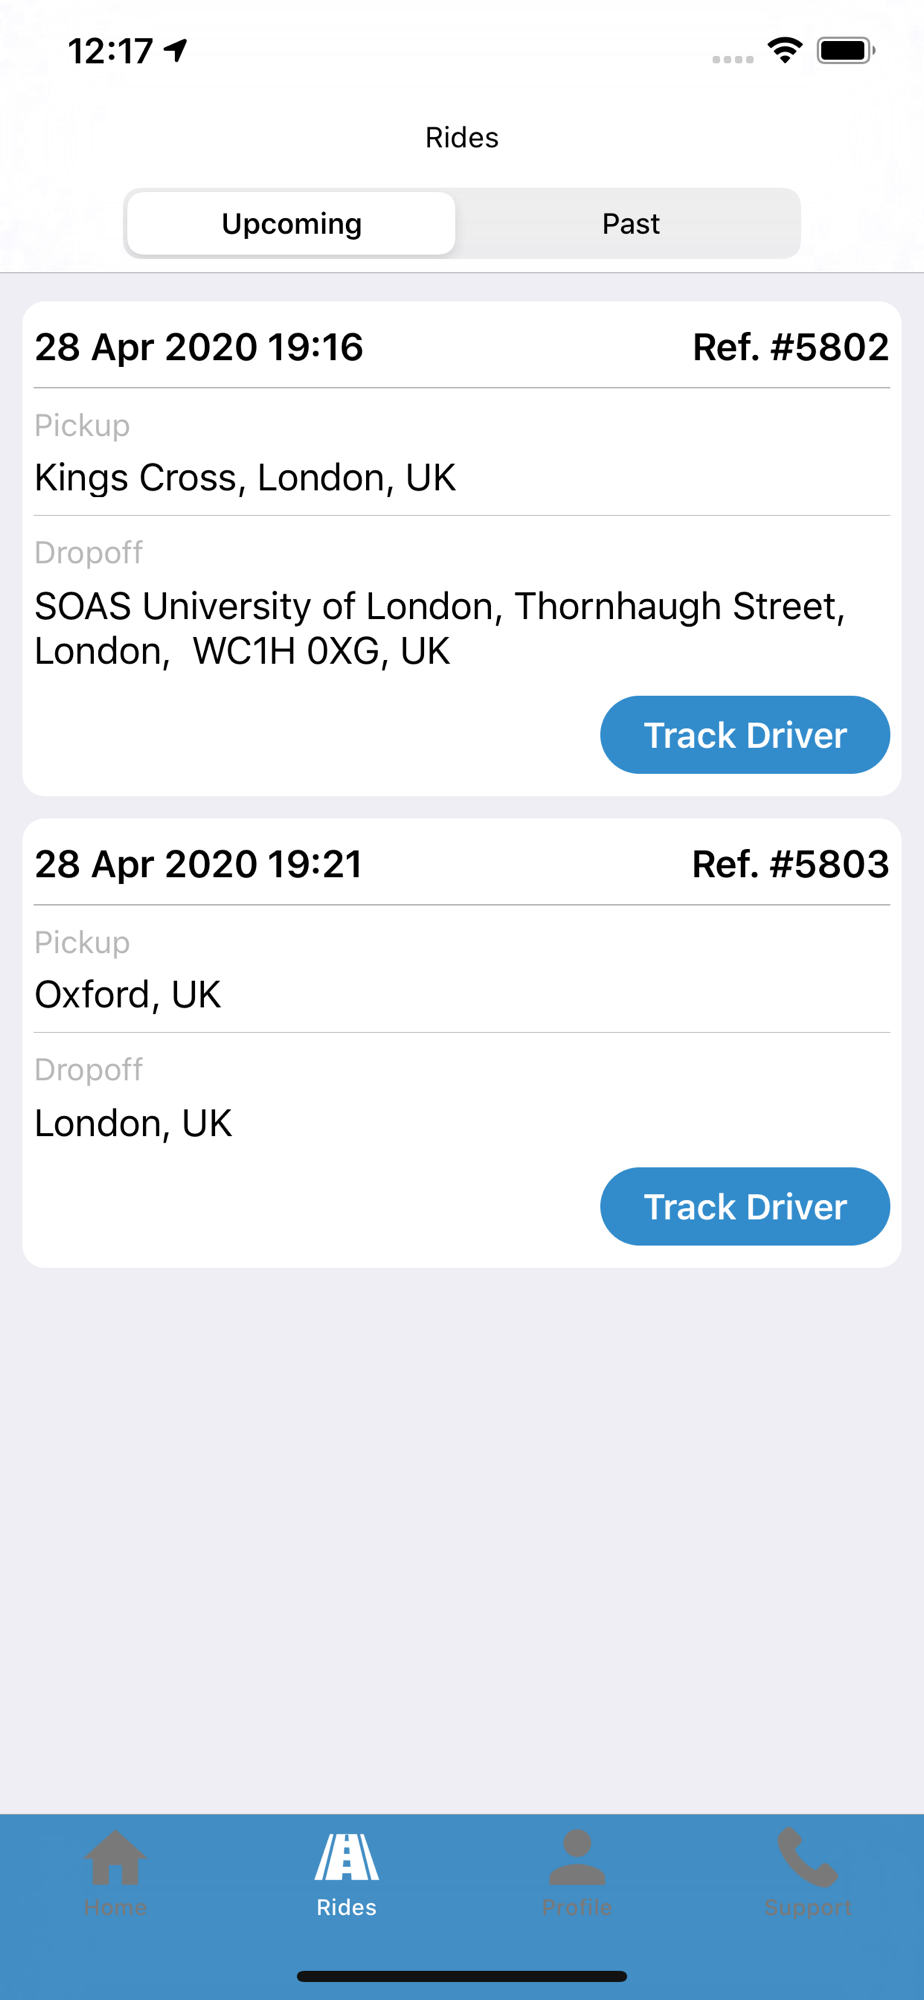Switch to the Upcoming rides segment
The image size is (924, 2000).
coord(292,223)
